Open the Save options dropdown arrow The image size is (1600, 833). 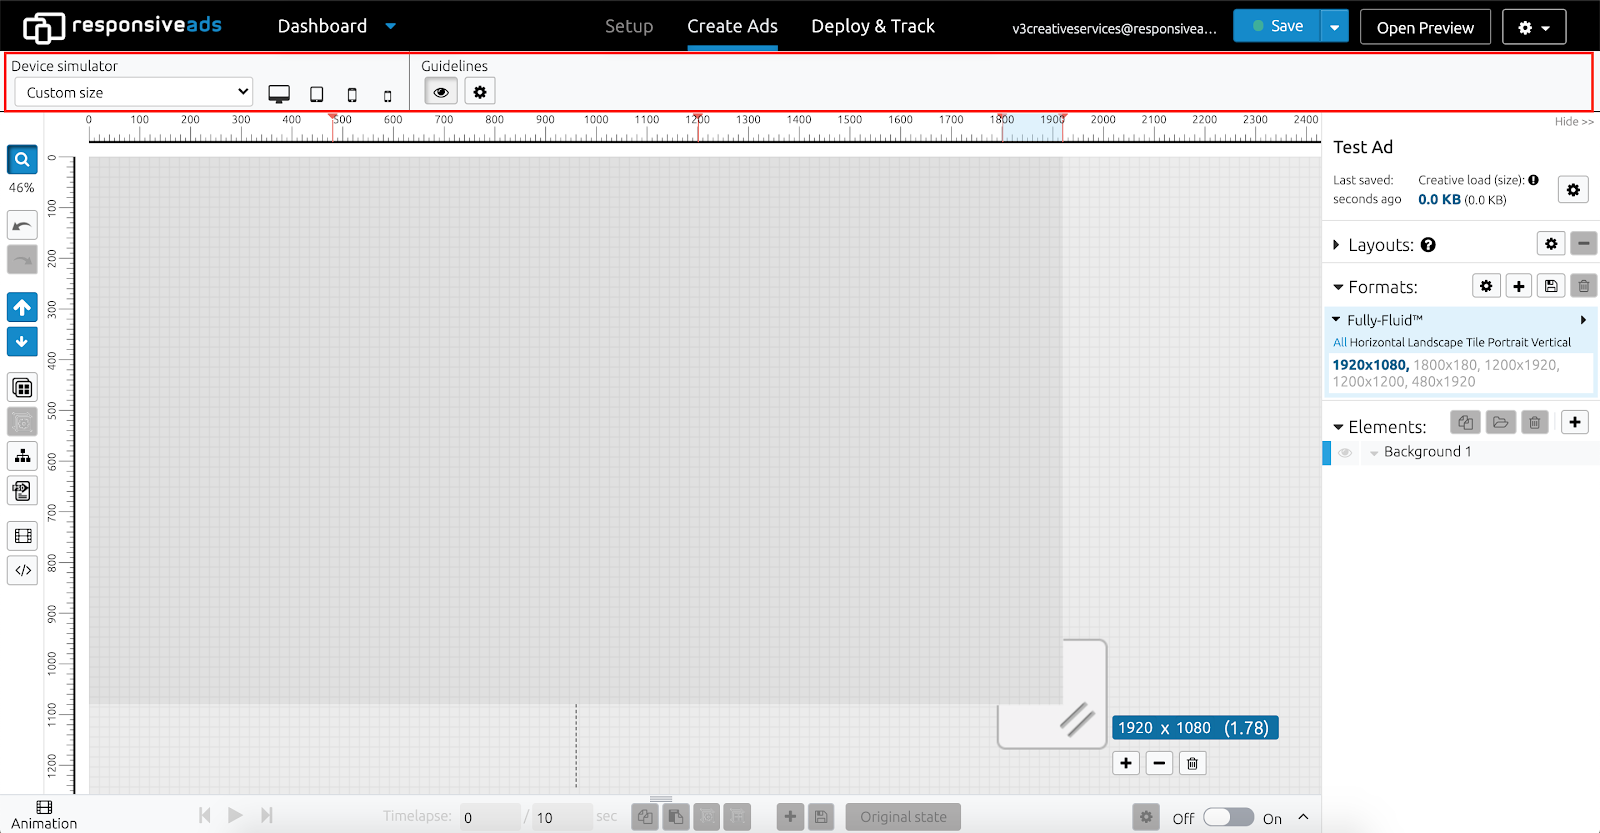1334,27
